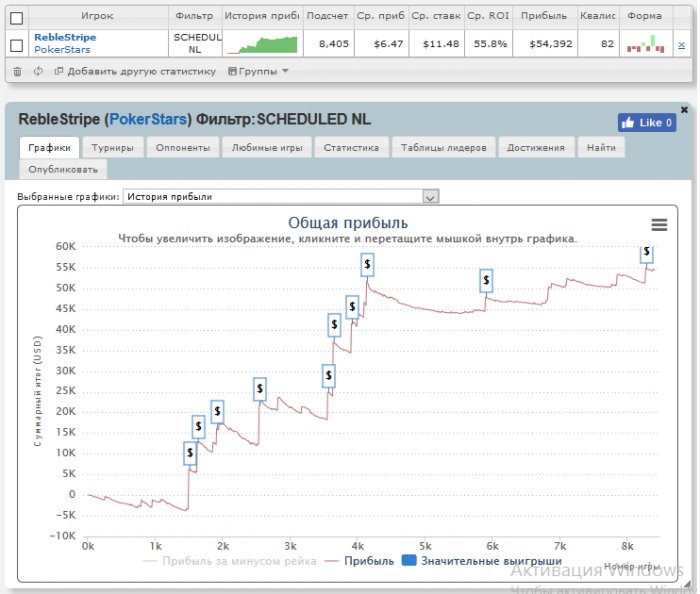700x594 pixels.
Task: Click the trash delete icon below the table
Action: [x=17, y=71]
